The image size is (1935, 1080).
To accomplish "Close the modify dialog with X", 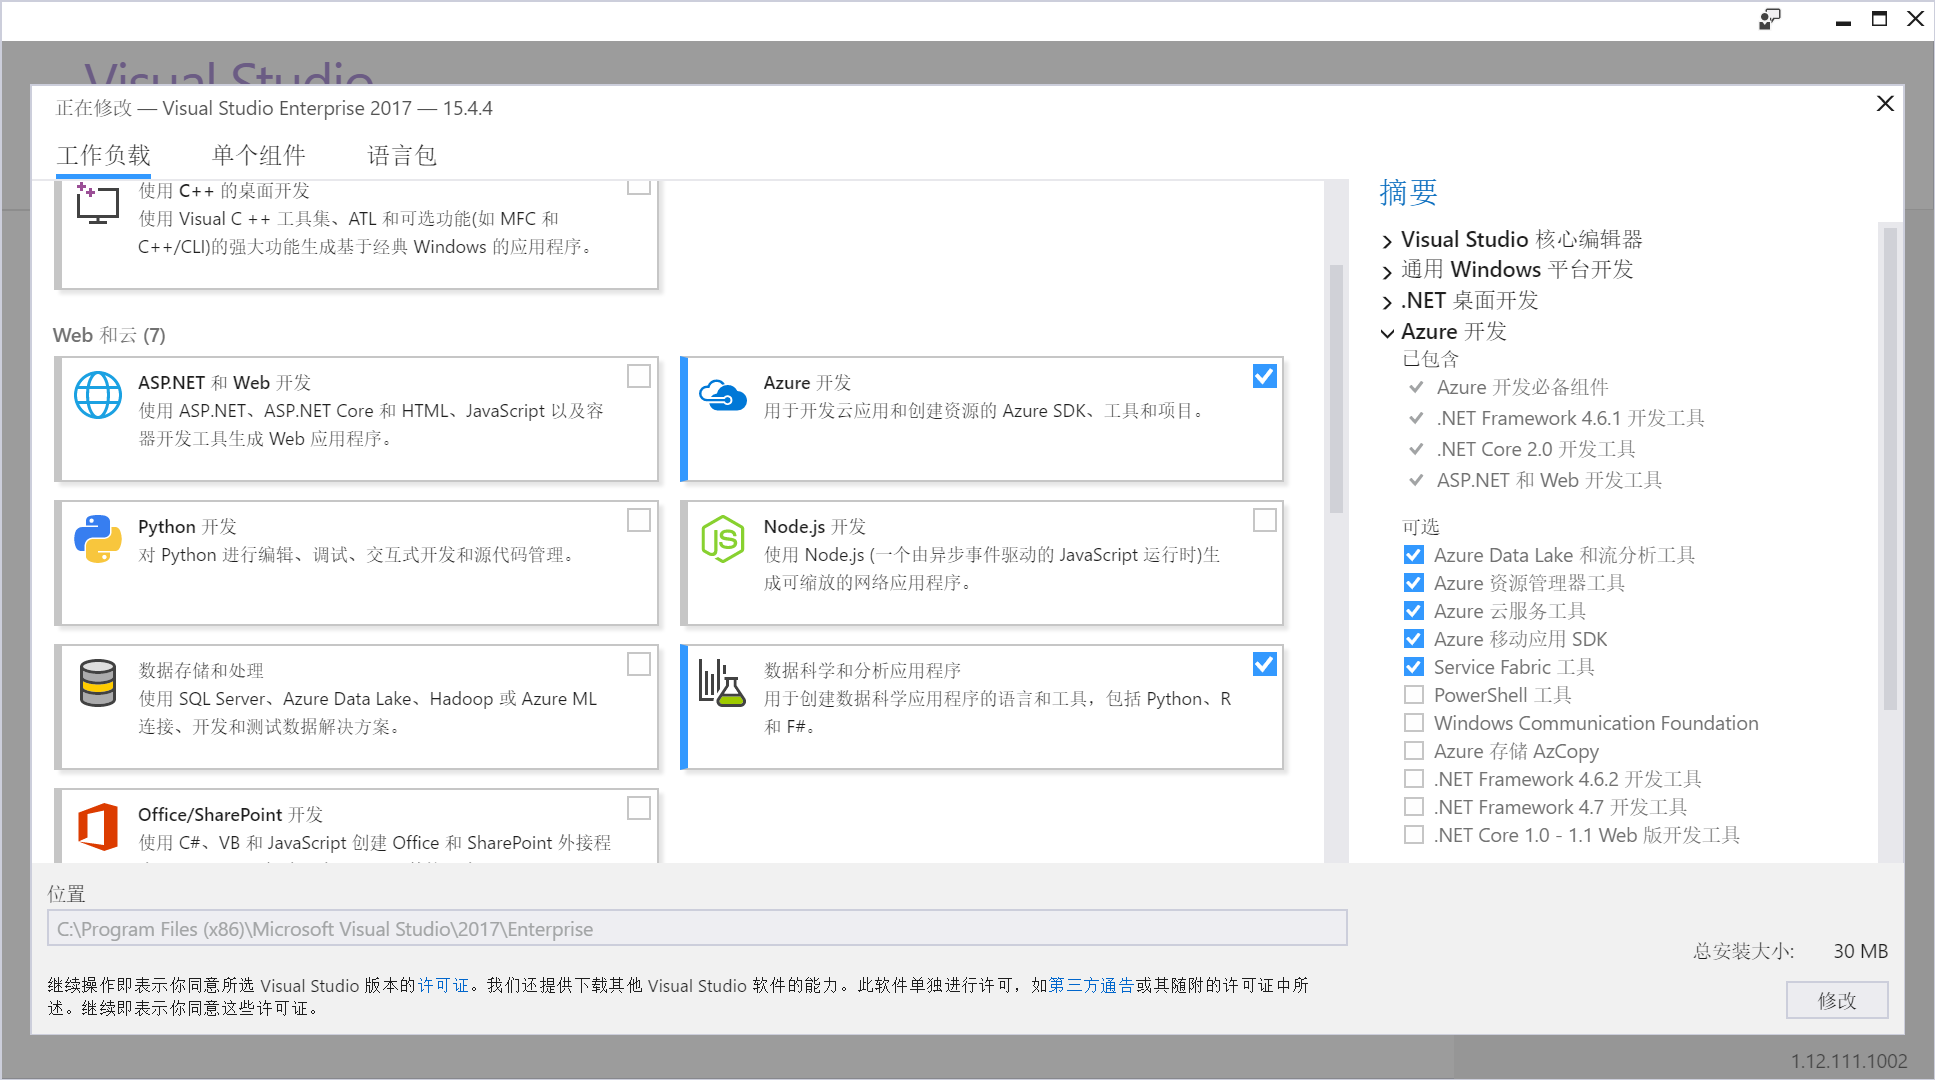I will pyautogui.click(x=1885, y=104).
